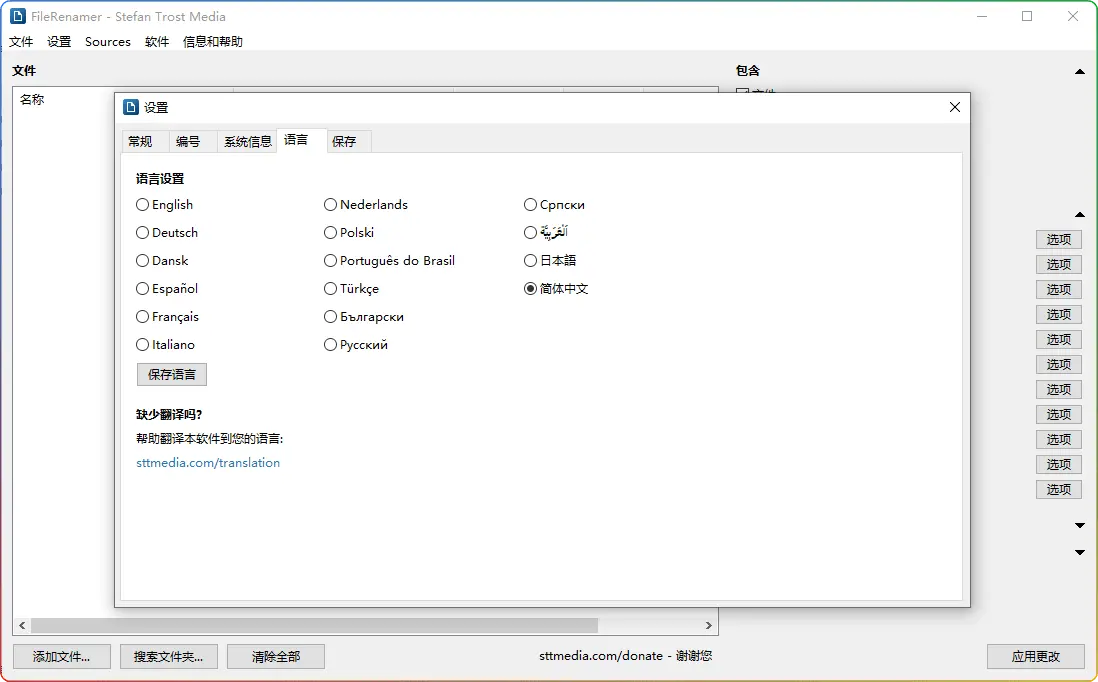
Task: Collapse the section arrow above 选项 buttons
Action: (1080, 214)
